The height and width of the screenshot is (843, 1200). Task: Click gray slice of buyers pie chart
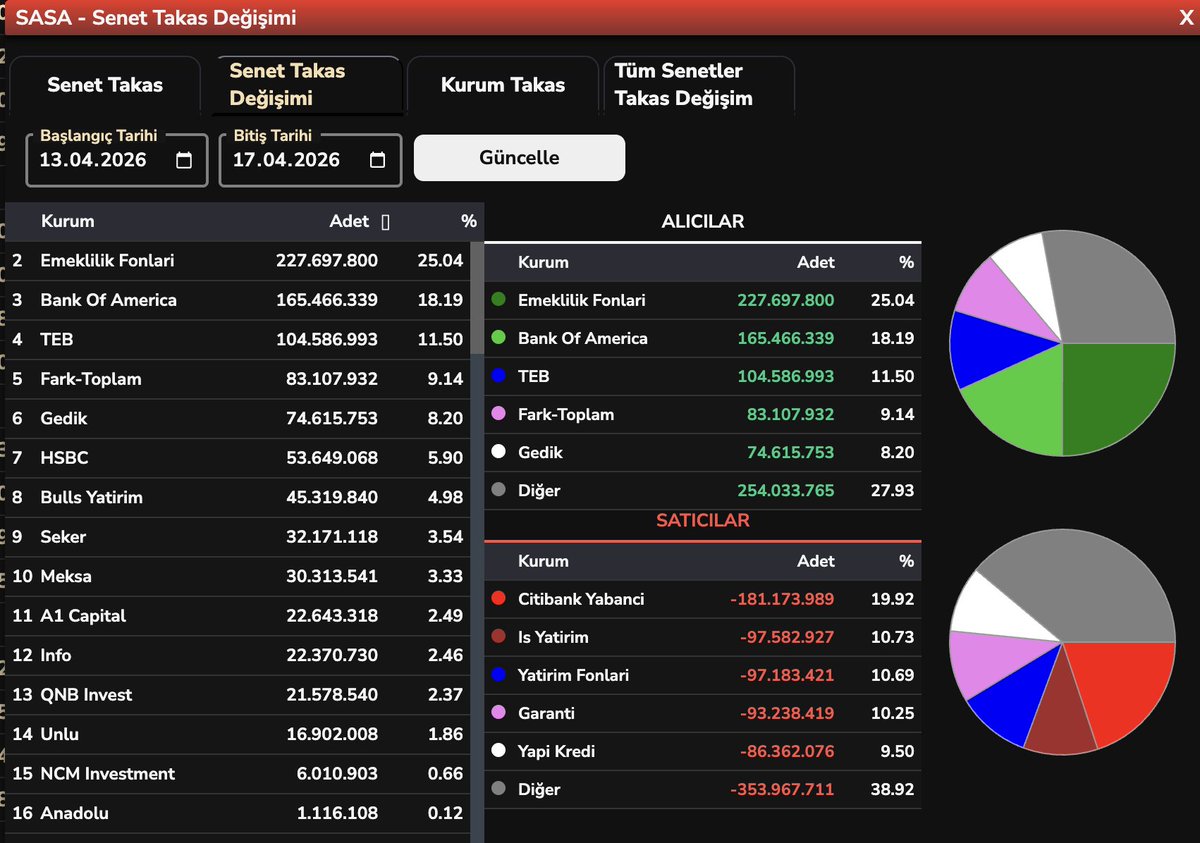(x=1110, y=290)
